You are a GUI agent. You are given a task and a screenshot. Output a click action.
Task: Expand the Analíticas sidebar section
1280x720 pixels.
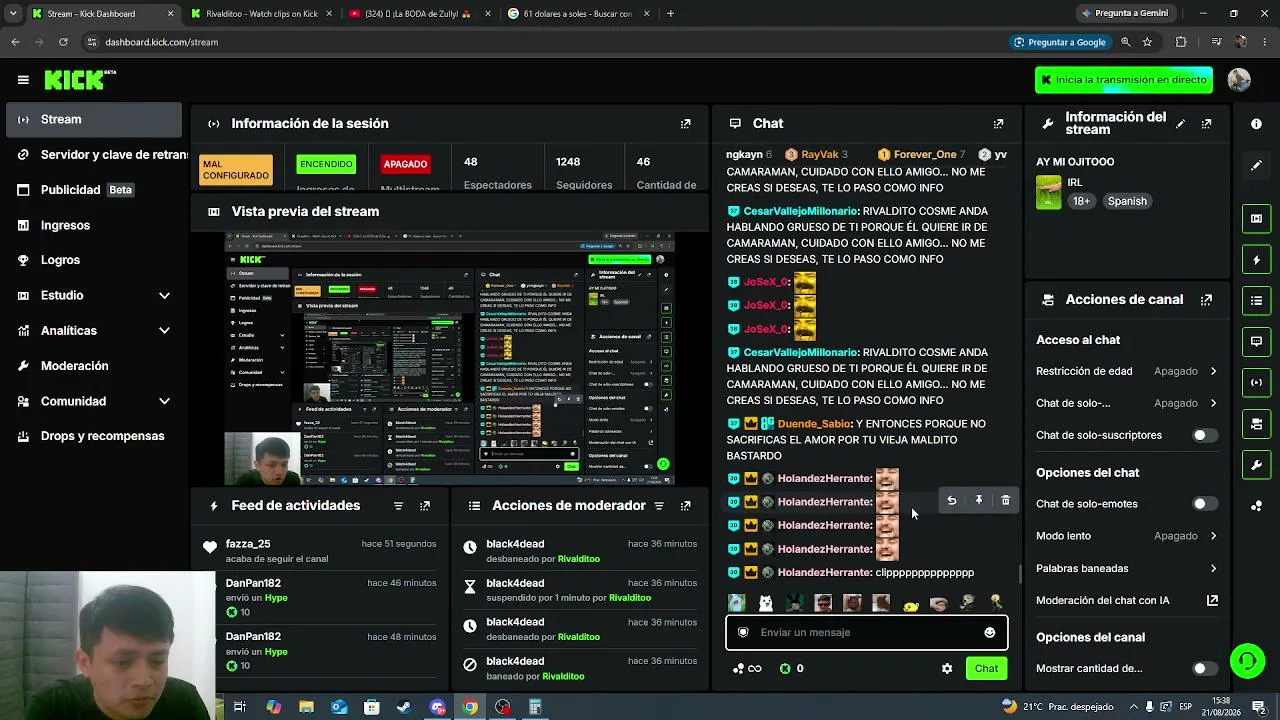coord(95,331)
